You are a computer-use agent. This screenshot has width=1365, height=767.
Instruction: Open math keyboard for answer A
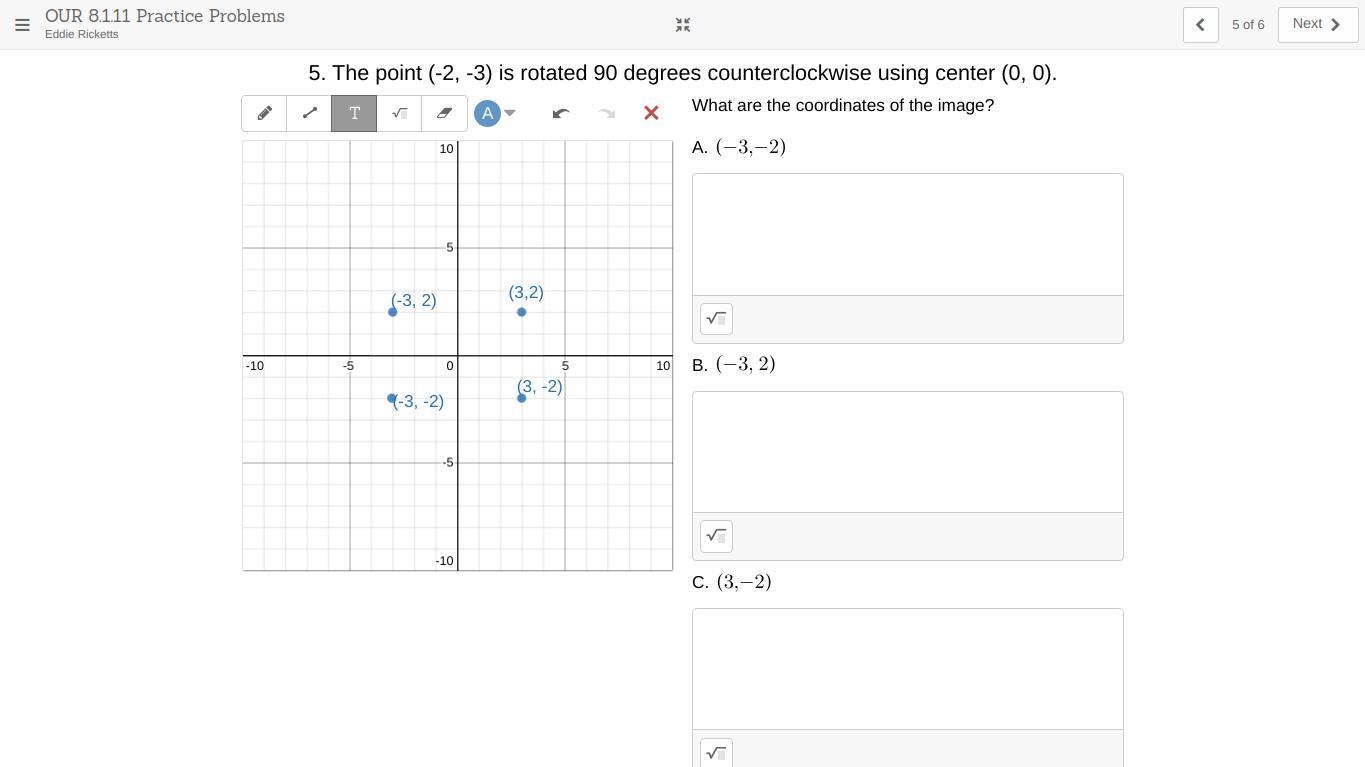click(716, 319)
